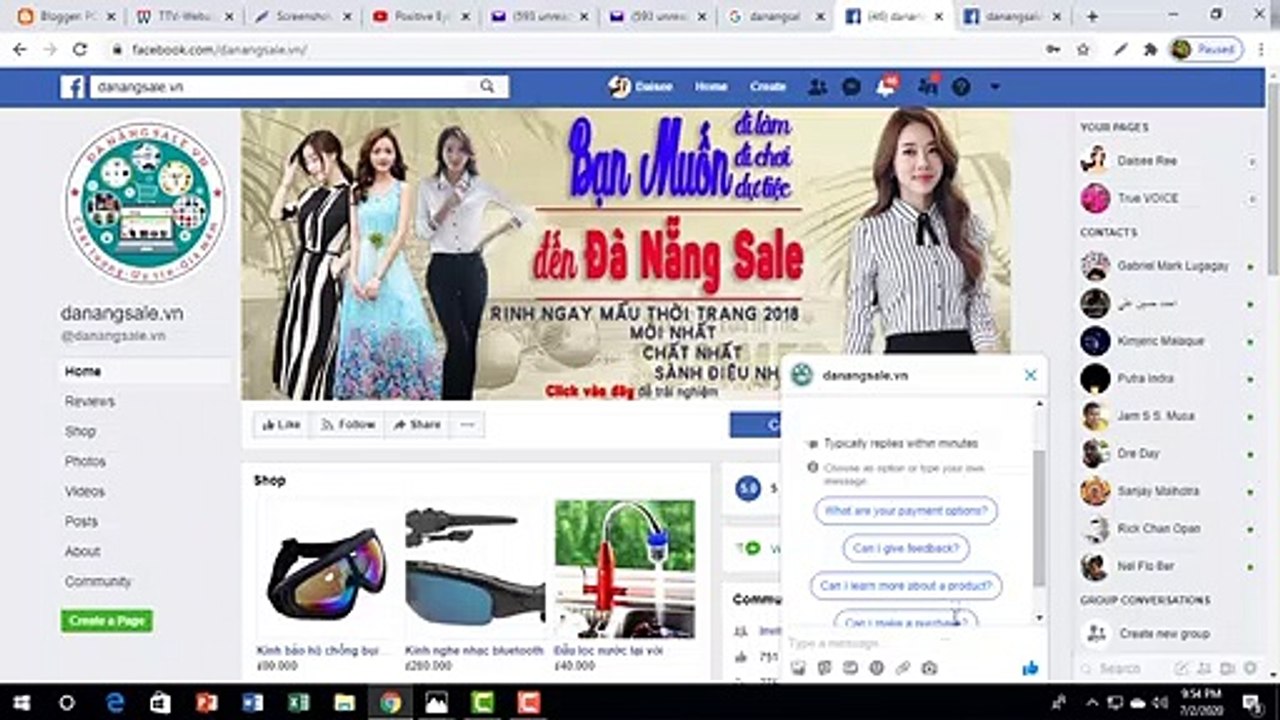The height and width of the screenshot is (720, 1280).
Task: Choose 'Can I learn more about a product?'
Action: (x=906, y=586)
